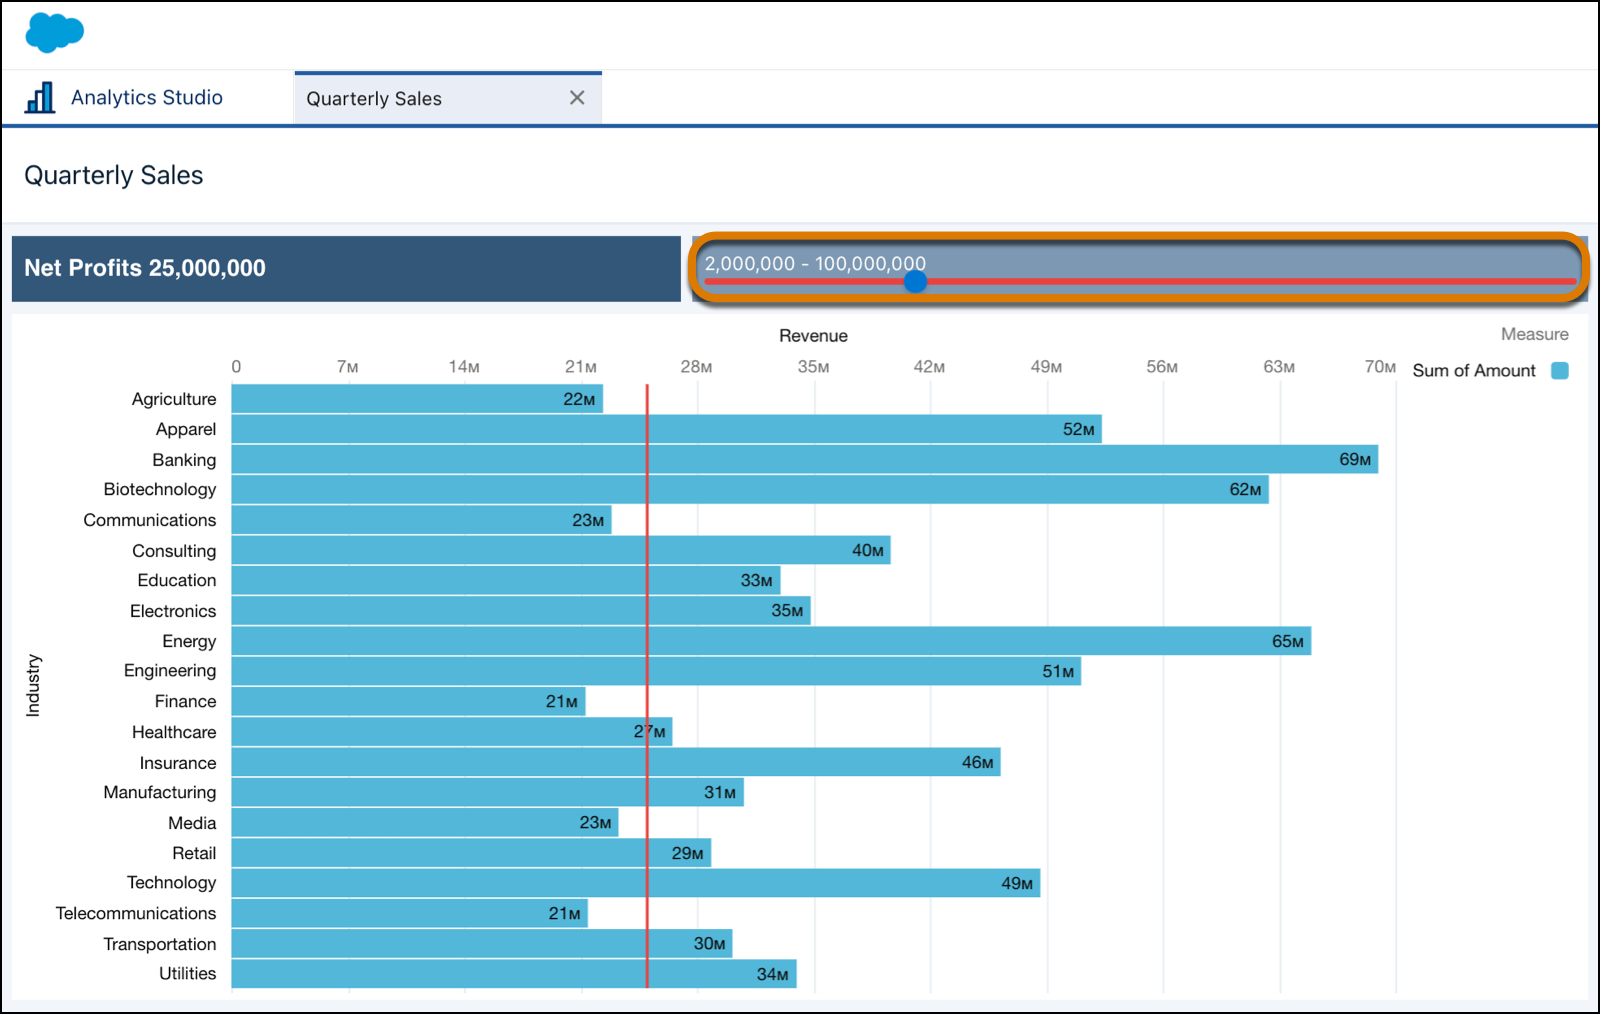Click the Analytics Studio bar chart icon

click(40, 97)
